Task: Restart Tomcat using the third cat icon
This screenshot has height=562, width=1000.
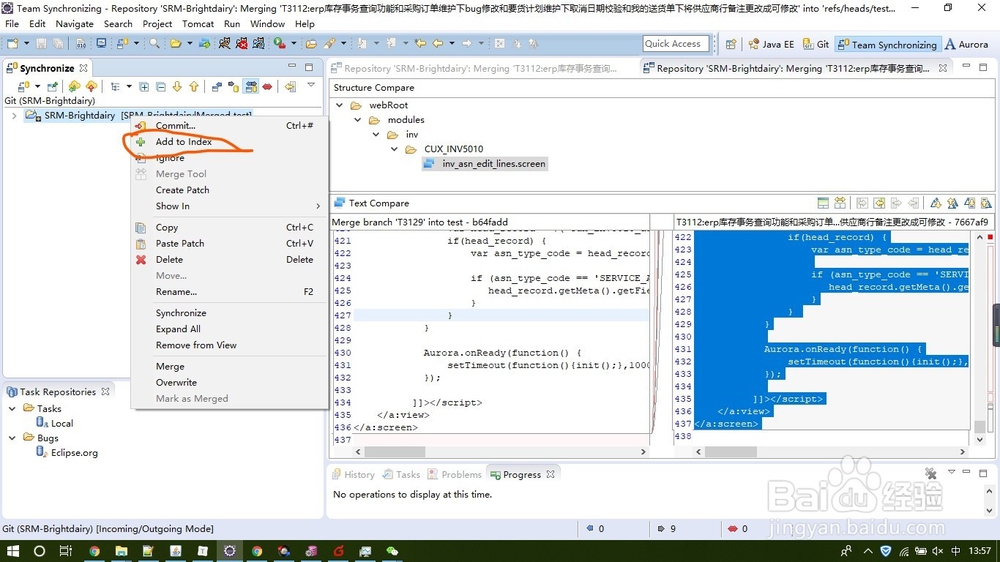Action: pos(259,43)
